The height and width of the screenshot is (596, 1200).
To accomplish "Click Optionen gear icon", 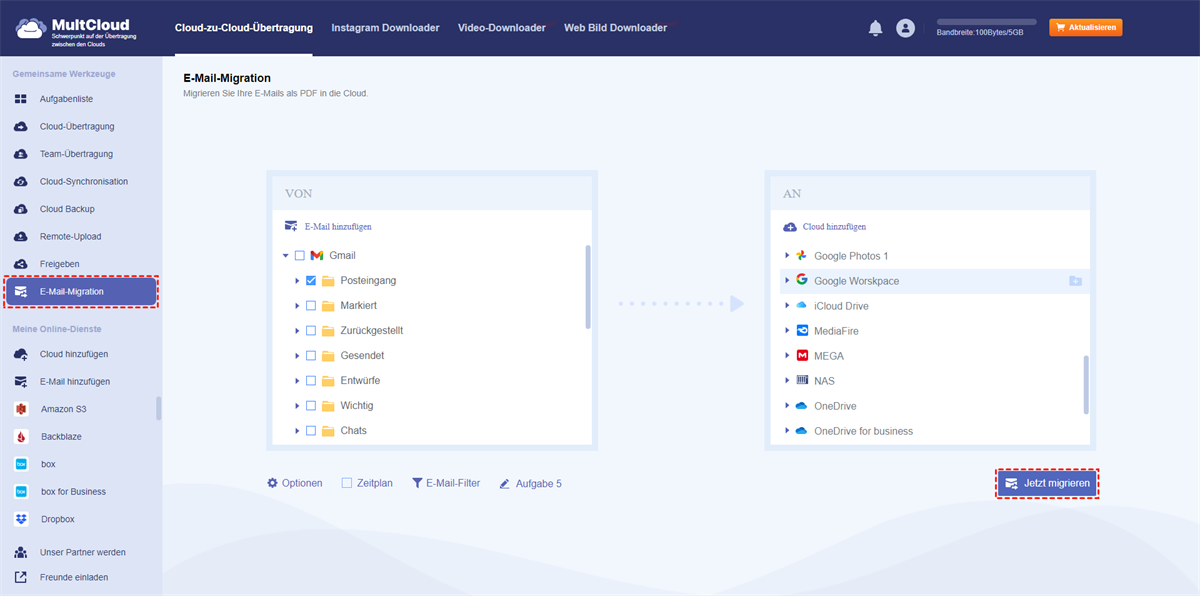I will [272, 483].
